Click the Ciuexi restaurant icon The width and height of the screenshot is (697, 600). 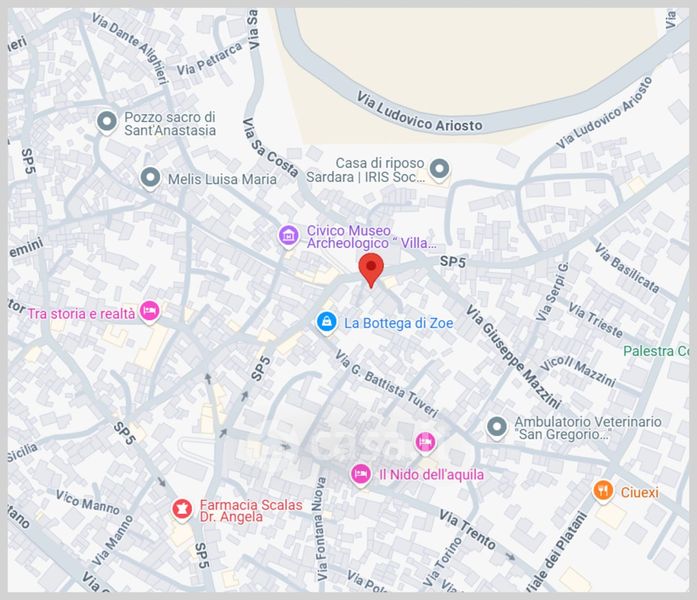pyautogui.click(x=603, y=492)
